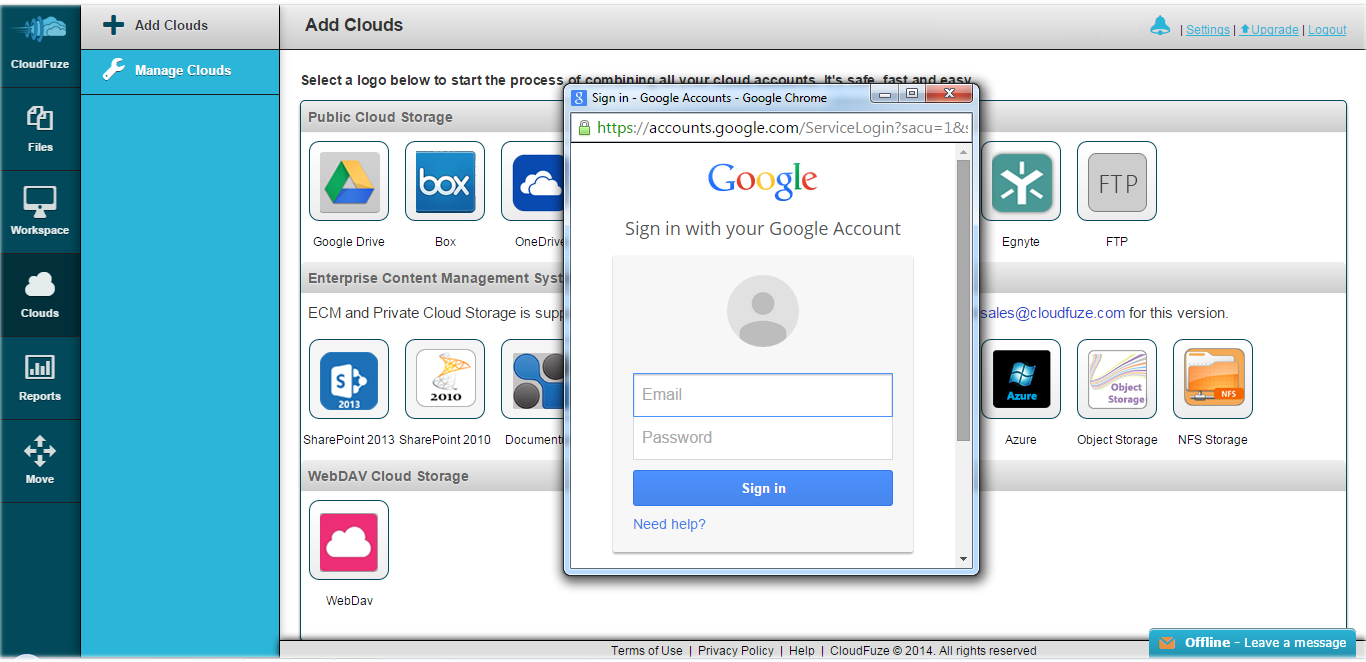1366x662 pixels.
Task: Click the Add Clouds page heading
Action: [354, 25]
